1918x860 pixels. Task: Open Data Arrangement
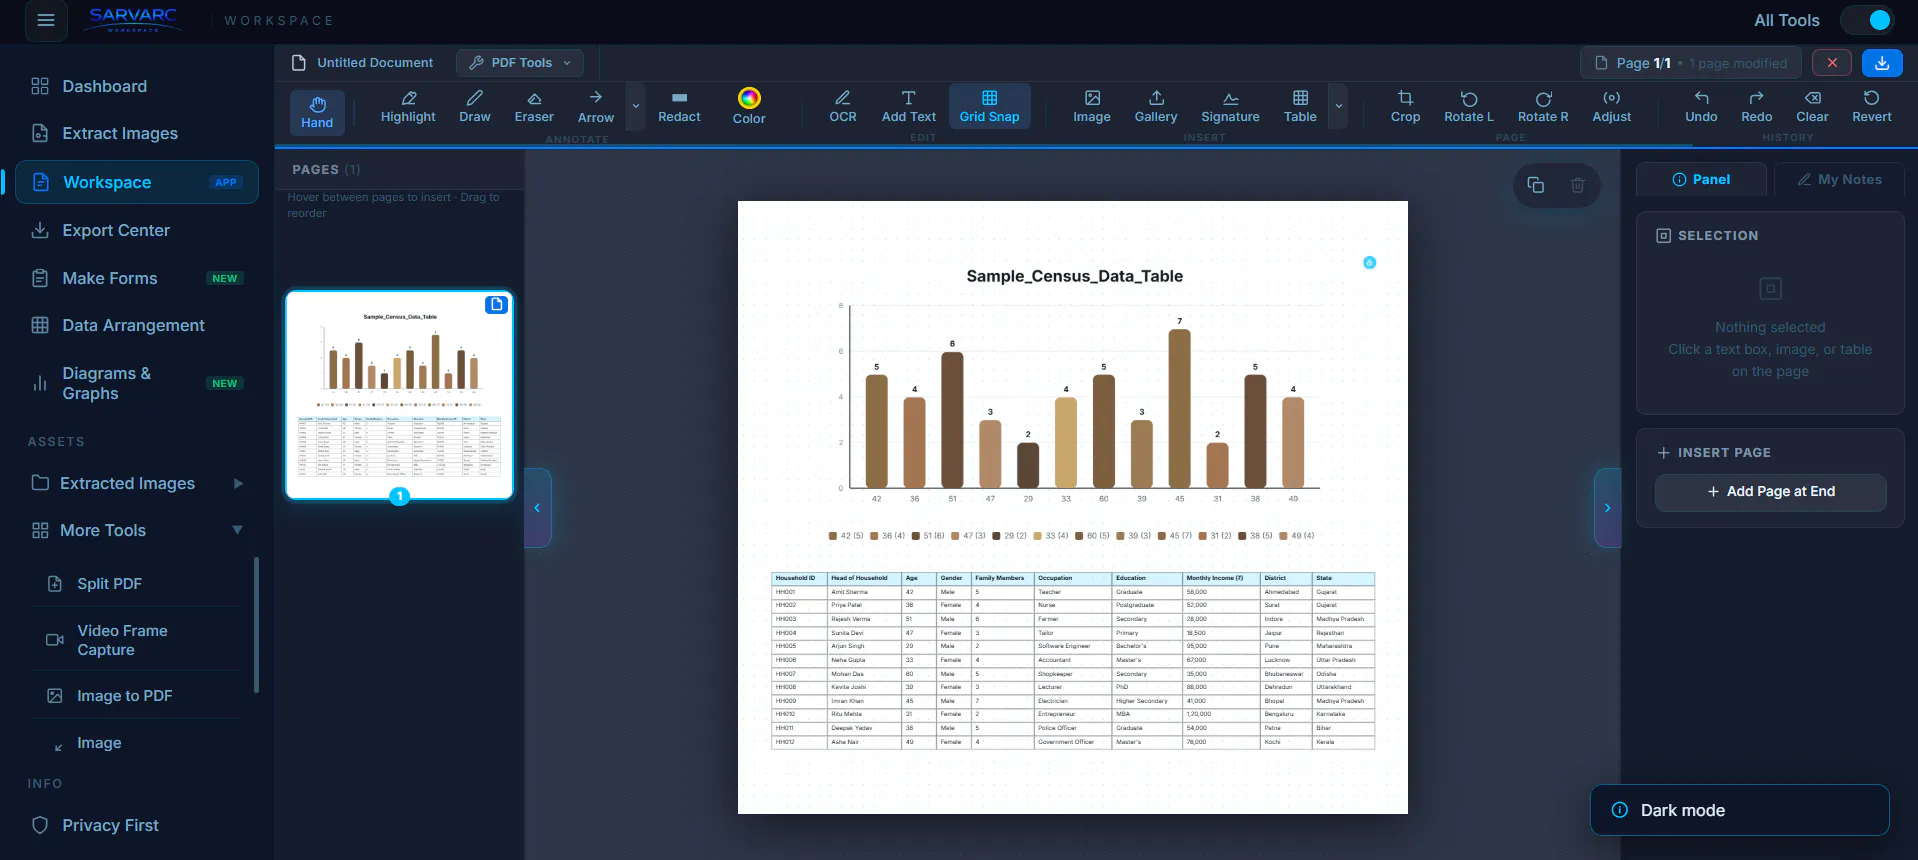137,325
